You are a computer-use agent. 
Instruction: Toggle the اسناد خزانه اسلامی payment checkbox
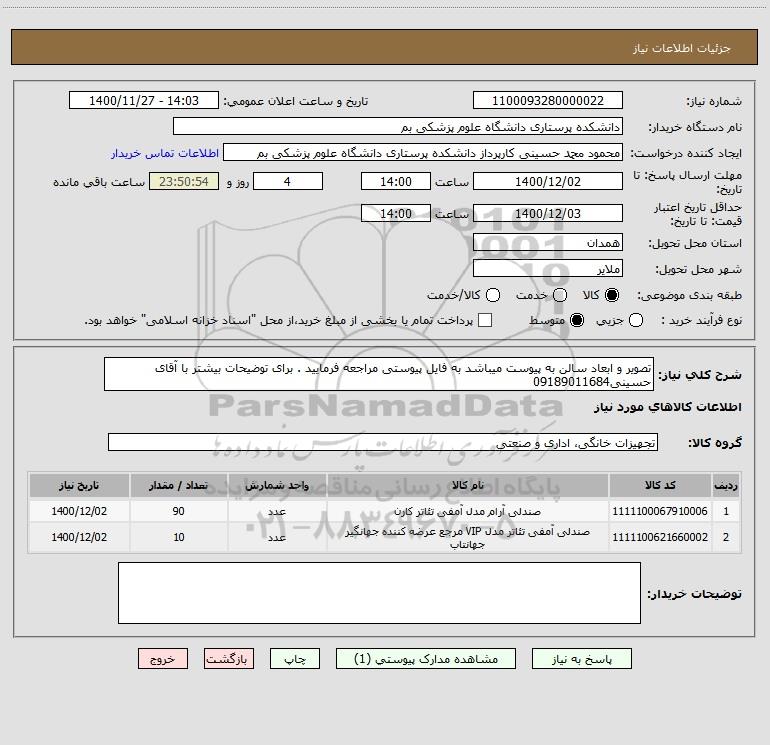coord(485,320)
